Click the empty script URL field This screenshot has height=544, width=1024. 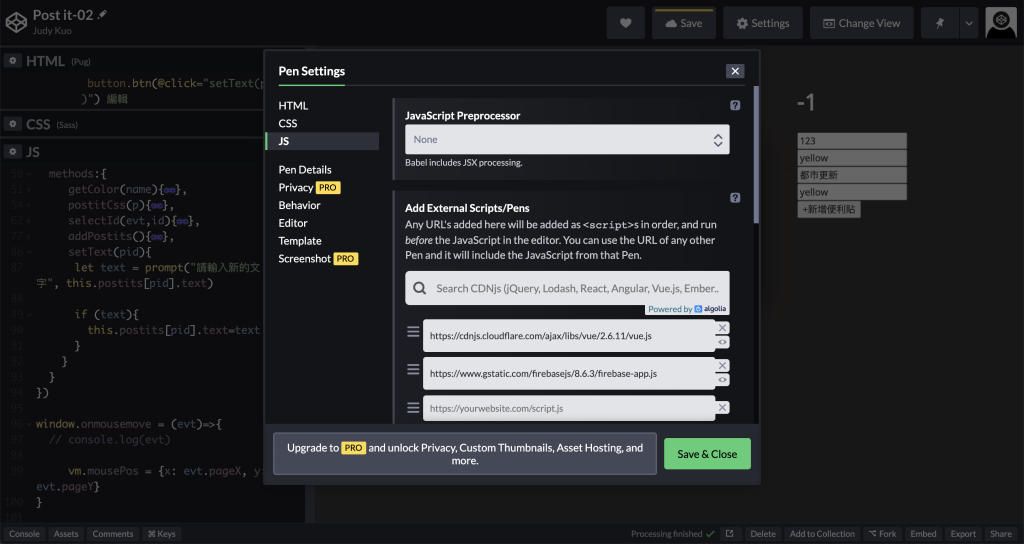click(568, 408)
